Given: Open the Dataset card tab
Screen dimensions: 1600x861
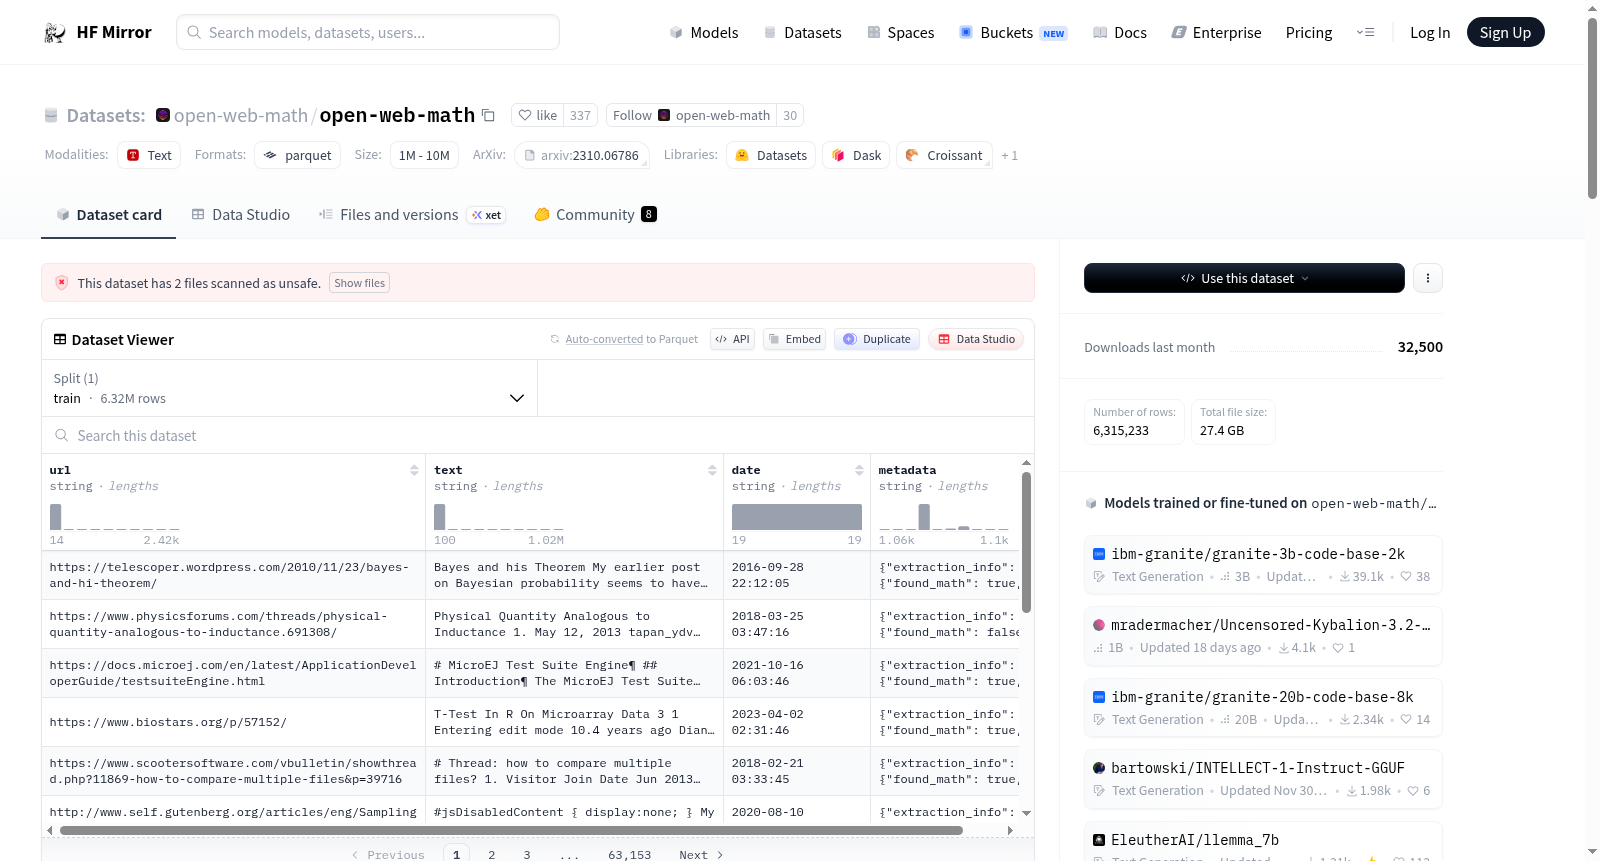Looking at the screenshot, I should pyautogui.click(x=108, y=215).
